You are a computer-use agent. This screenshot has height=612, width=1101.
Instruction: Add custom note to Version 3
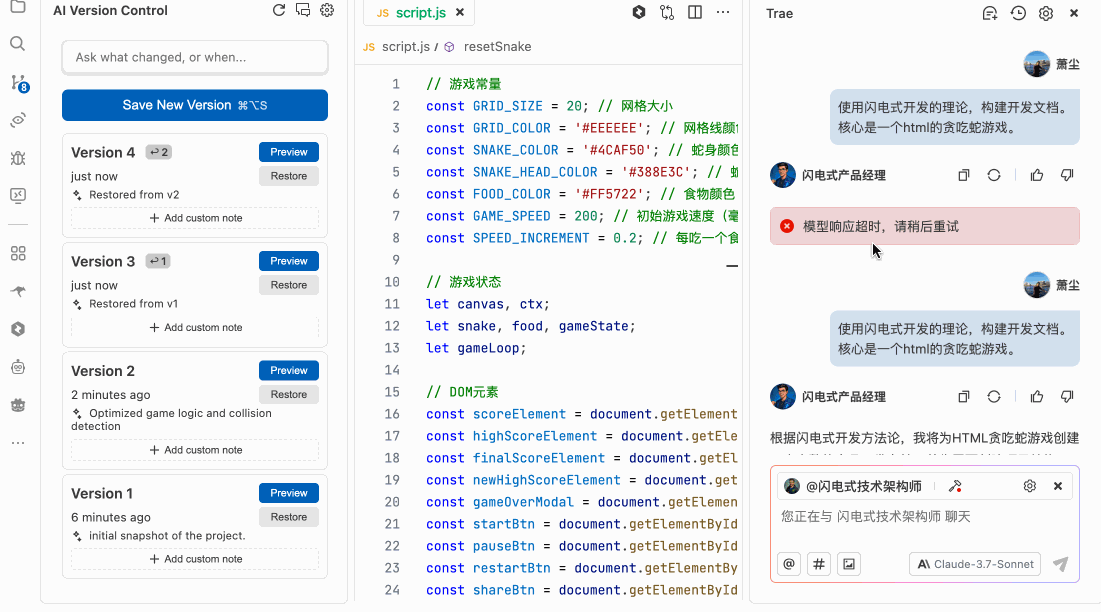[195, 328]
